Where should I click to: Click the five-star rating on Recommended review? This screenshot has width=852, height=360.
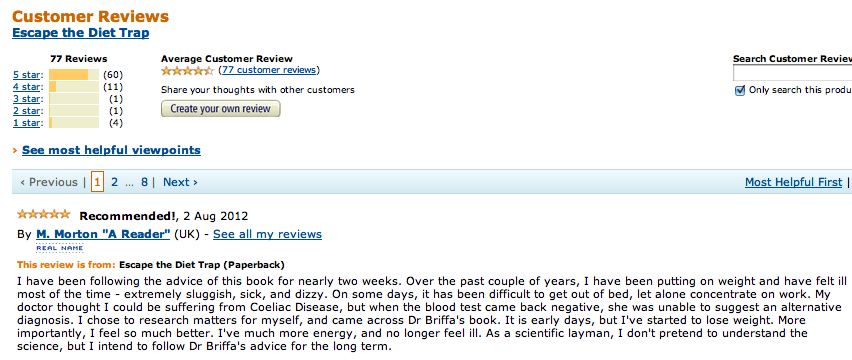coord(43,214)
